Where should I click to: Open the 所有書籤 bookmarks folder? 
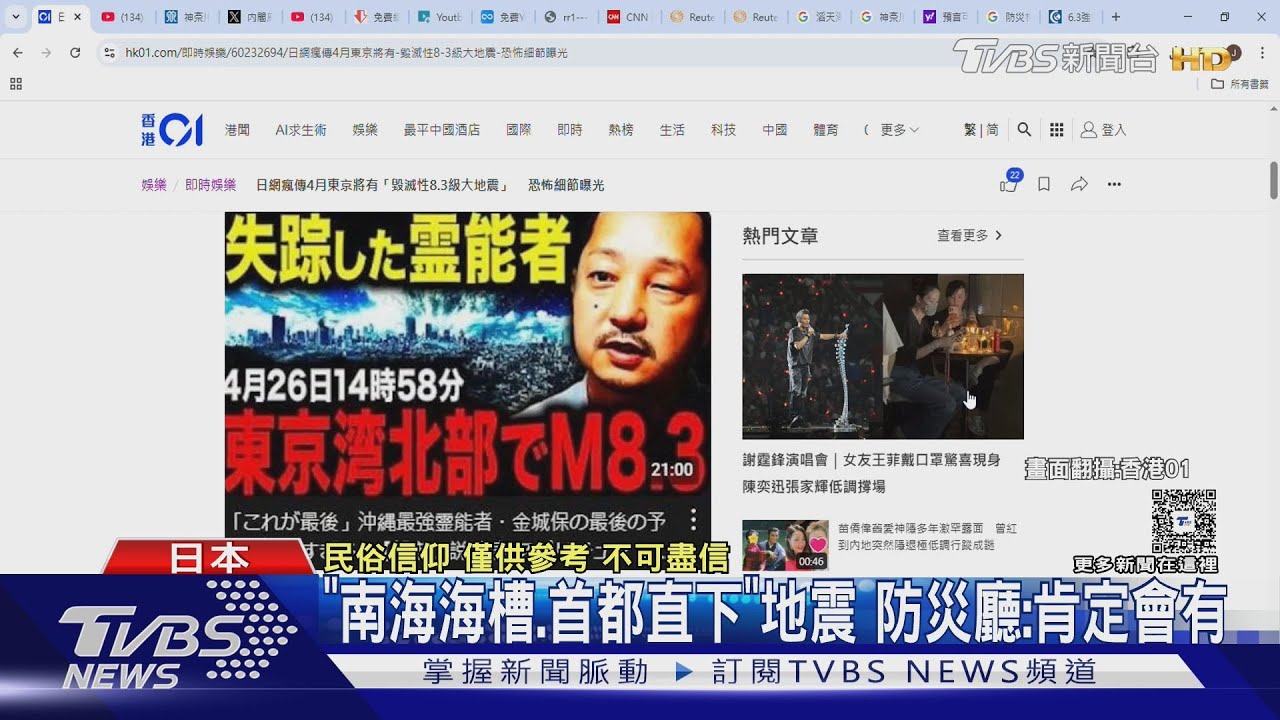1240,84
